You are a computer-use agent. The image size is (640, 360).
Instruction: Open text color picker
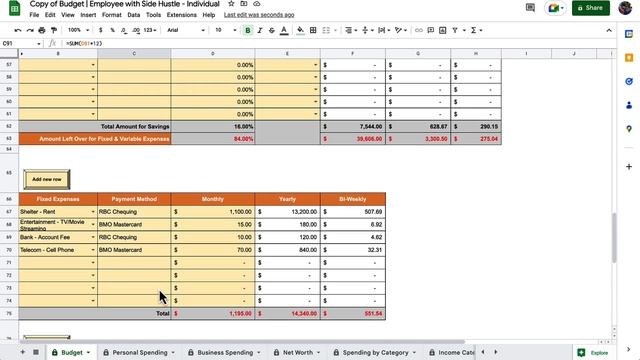(x=284, y=30)
